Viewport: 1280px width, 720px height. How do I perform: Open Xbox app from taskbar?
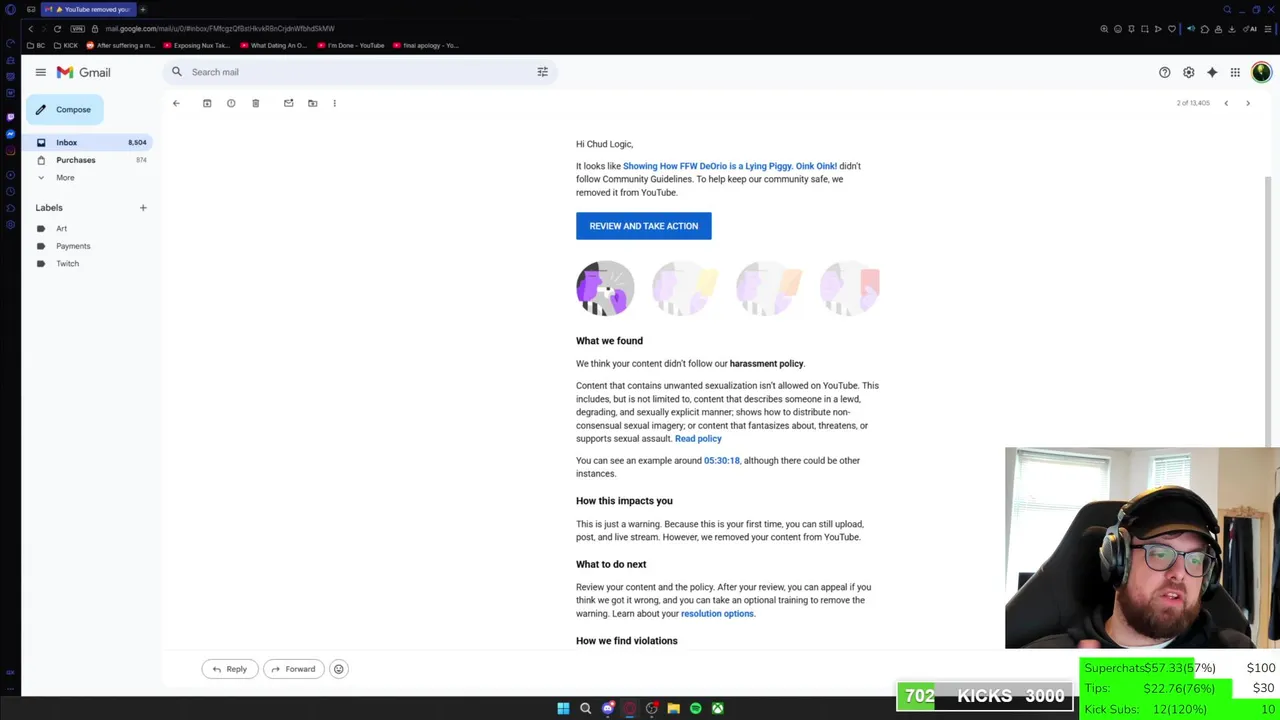[x=717, y=708]
